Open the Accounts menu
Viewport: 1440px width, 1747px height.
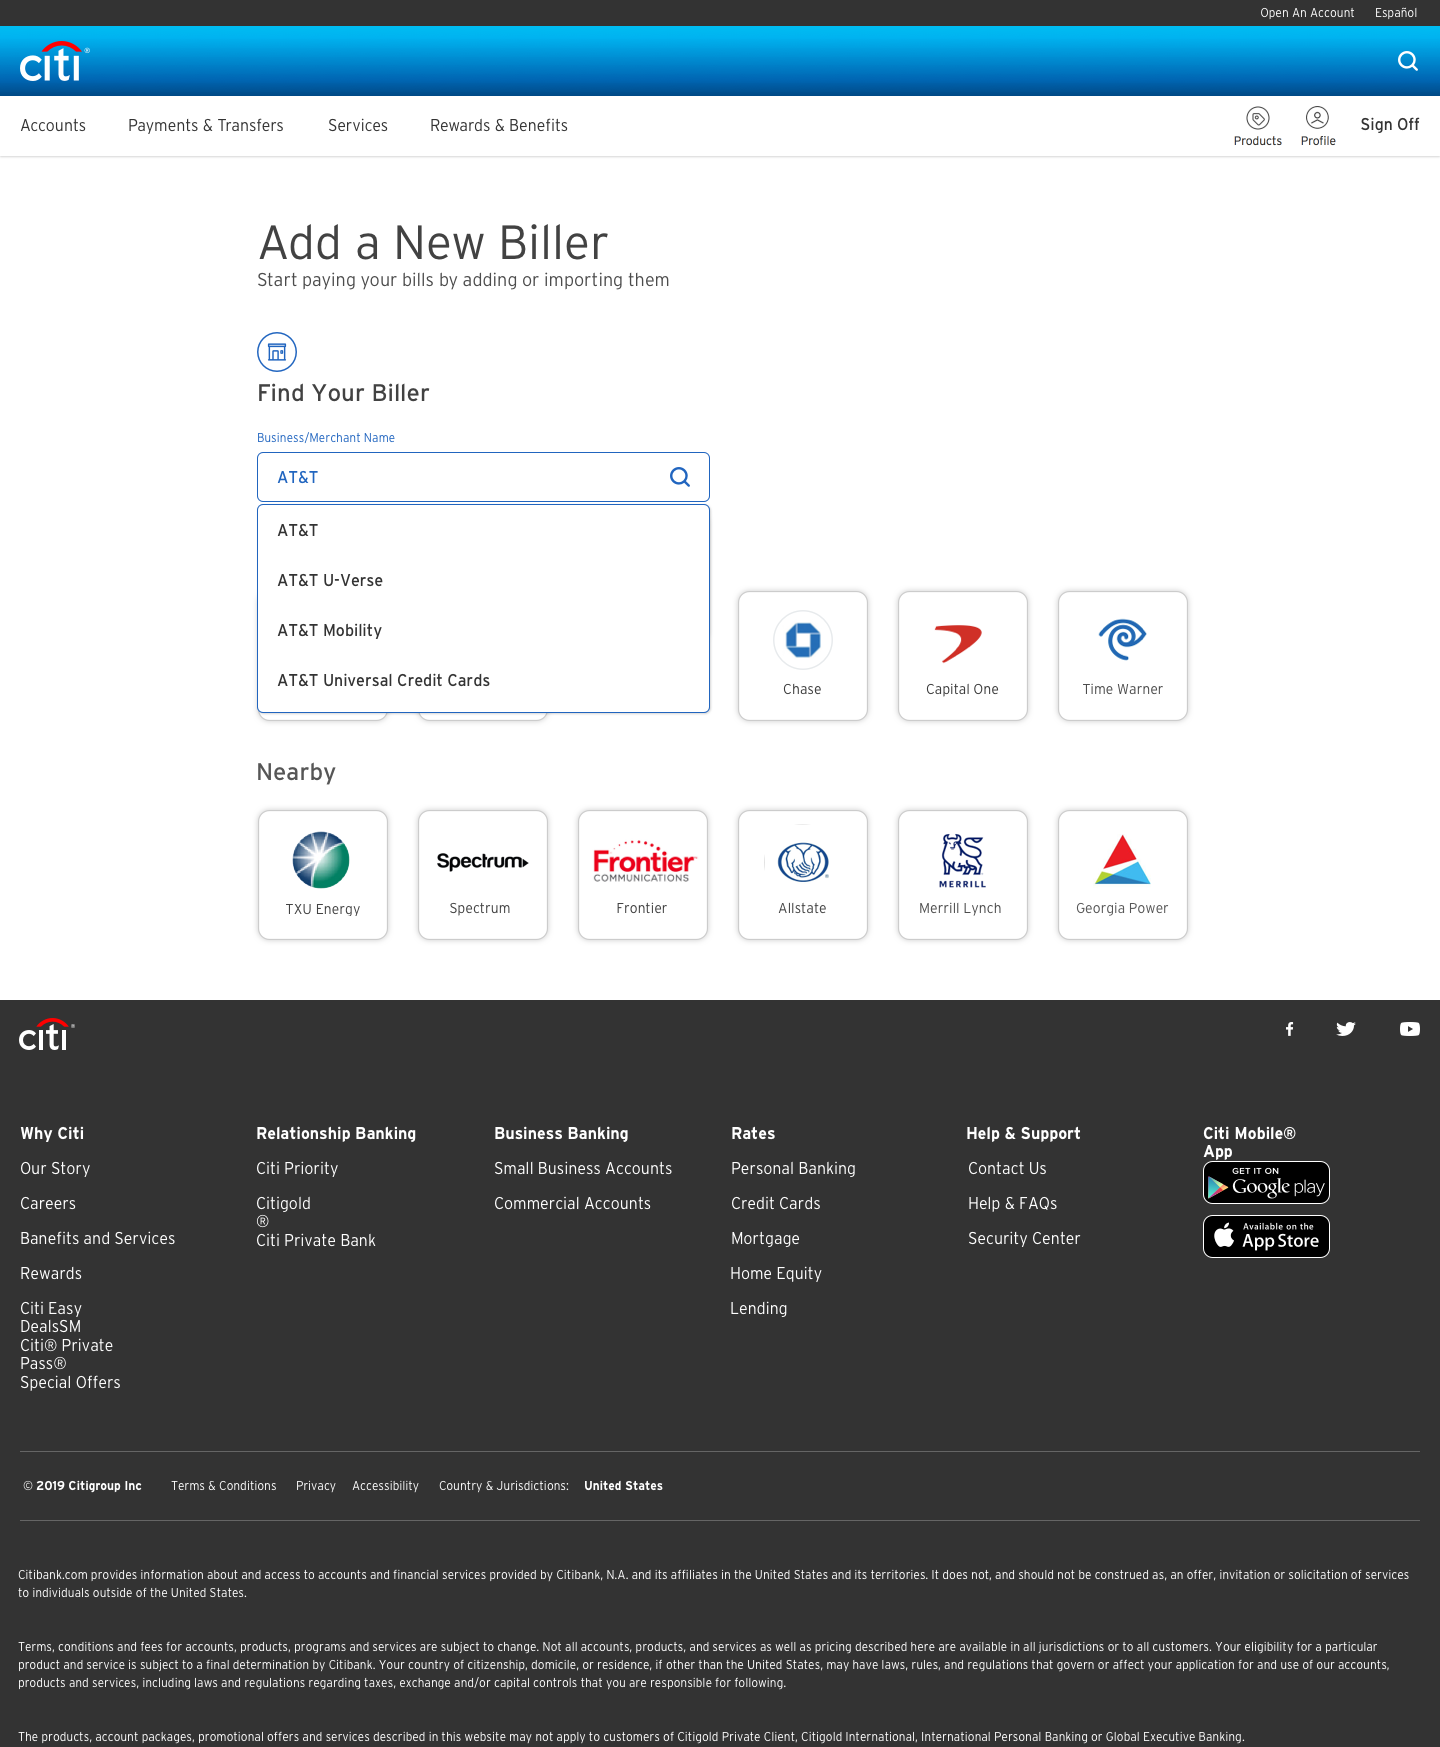click(x=53, y=125)
